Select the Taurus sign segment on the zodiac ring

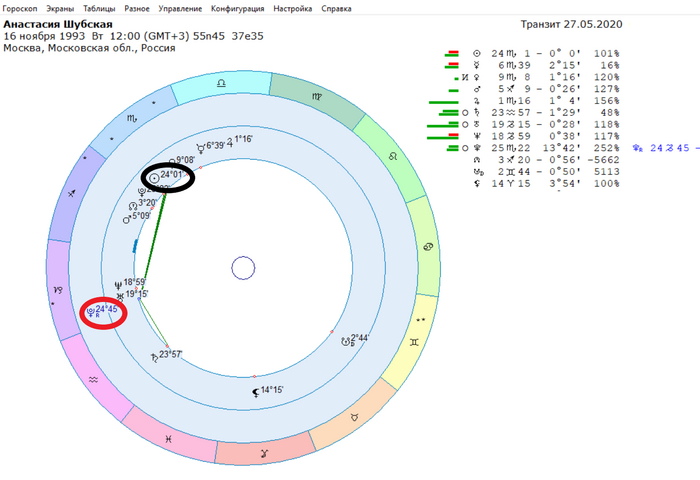pos(354,417)
